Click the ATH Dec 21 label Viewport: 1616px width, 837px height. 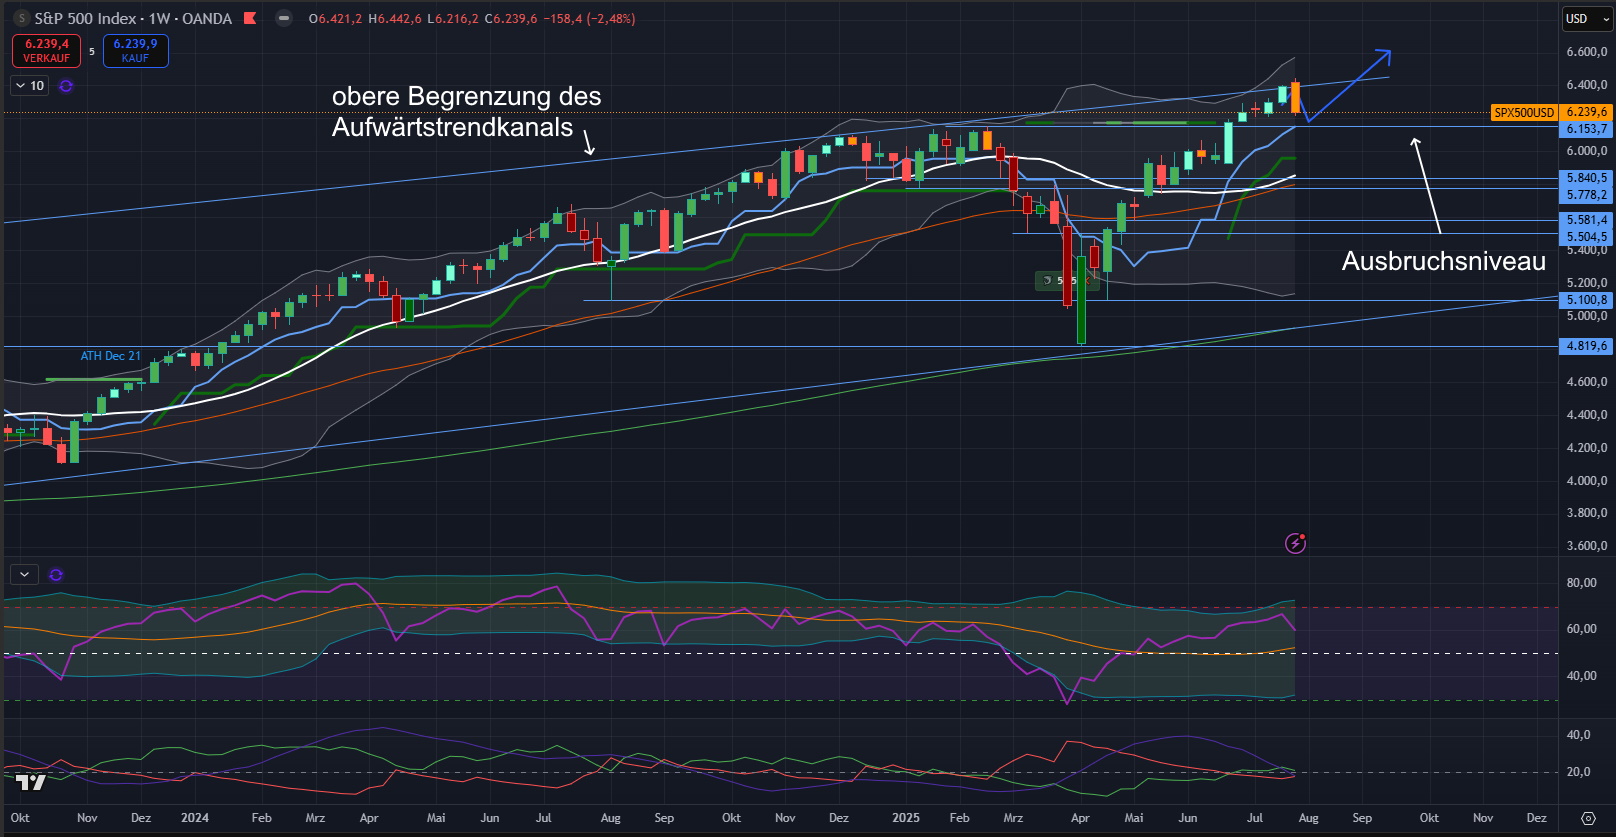pos(110,356)
